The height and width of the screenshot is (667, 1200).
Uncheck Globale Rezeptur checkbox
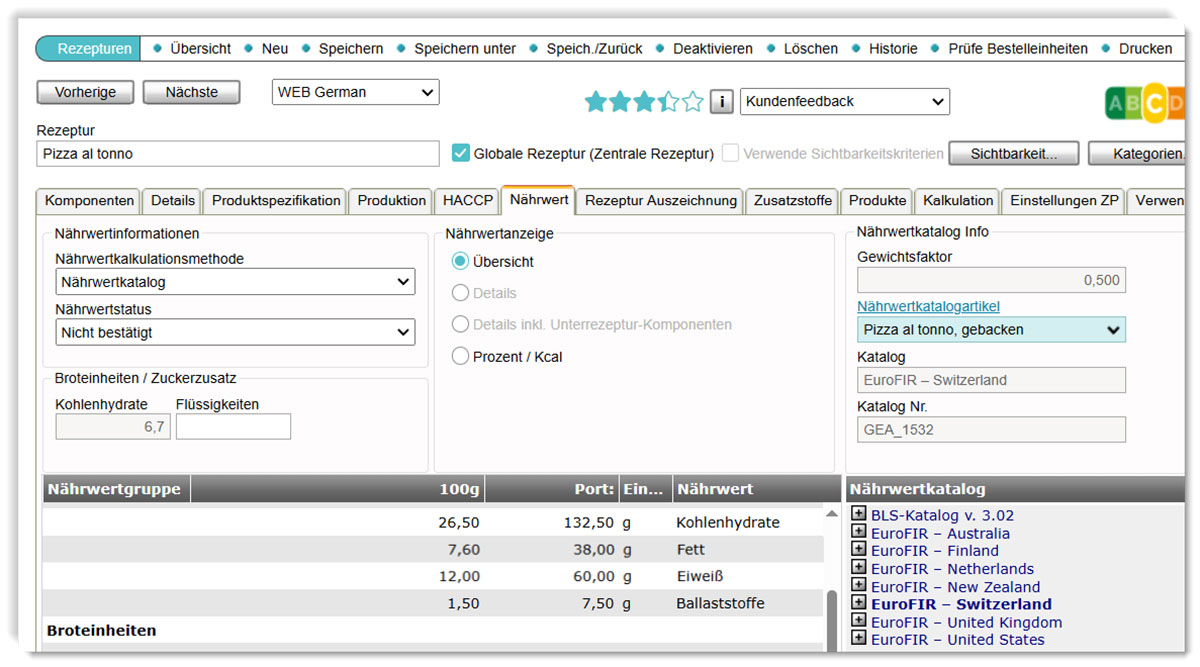pyautogui.click(x=460, y=153)
